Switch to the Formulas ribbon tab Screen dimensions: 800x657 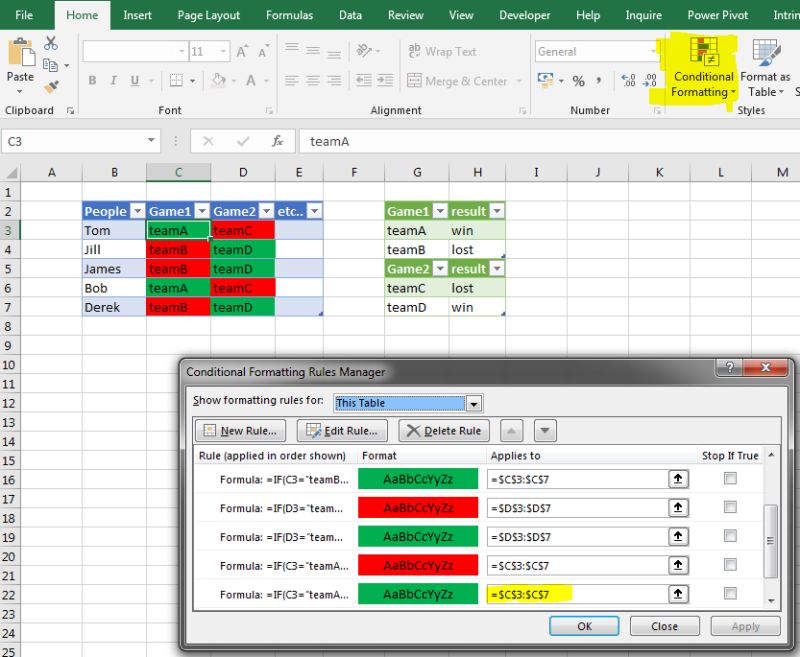(289, 15)
